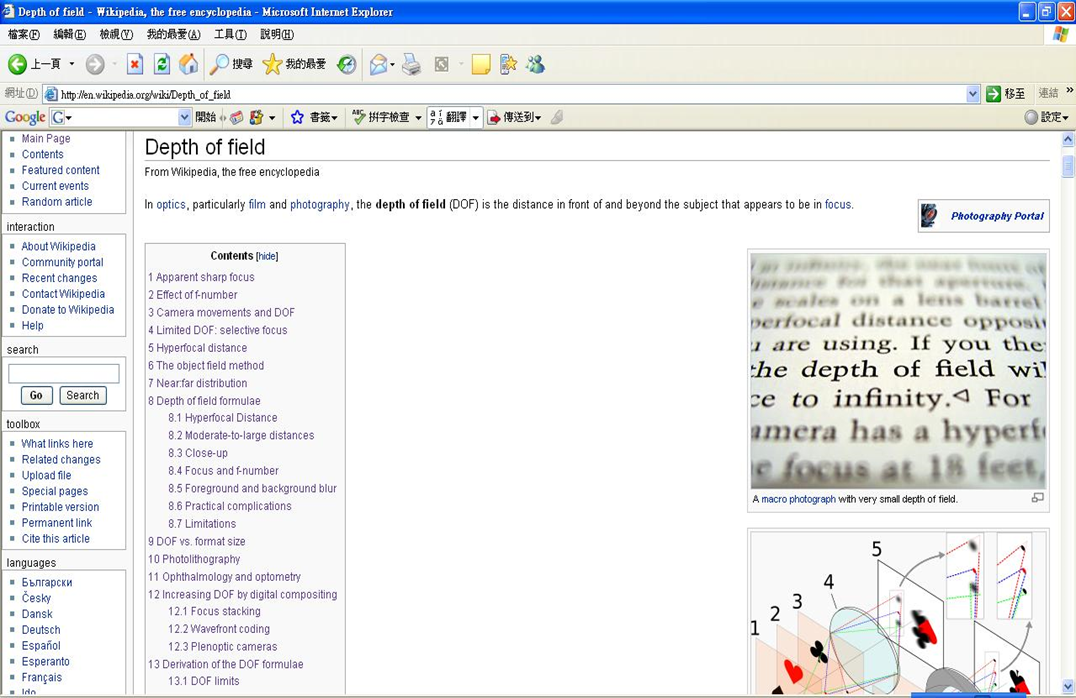Open the Deutsch language link
The height and width of the screenshot is (698, 1076).
(41, 630)
